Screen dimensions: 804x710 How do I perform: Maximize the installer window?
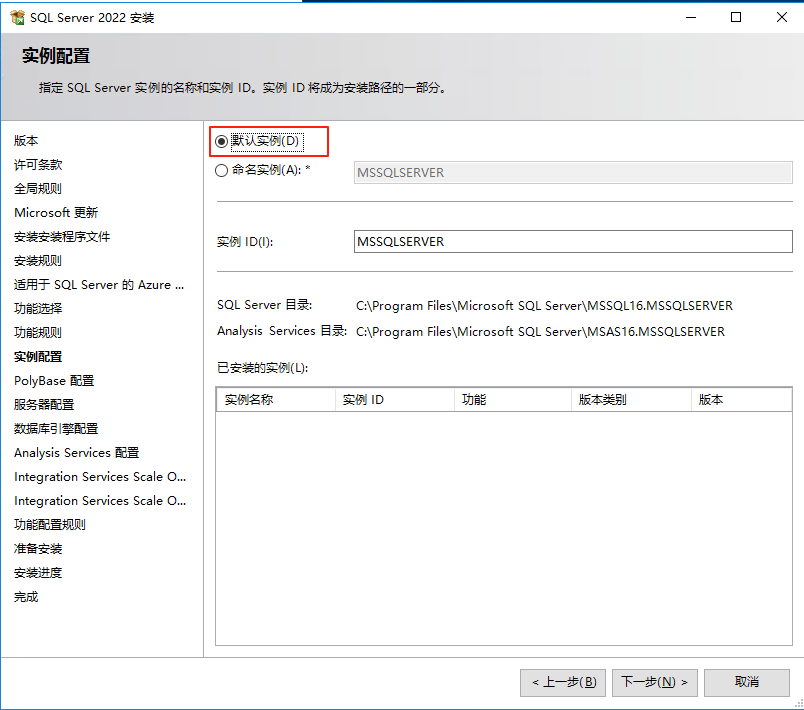point(736,17)
